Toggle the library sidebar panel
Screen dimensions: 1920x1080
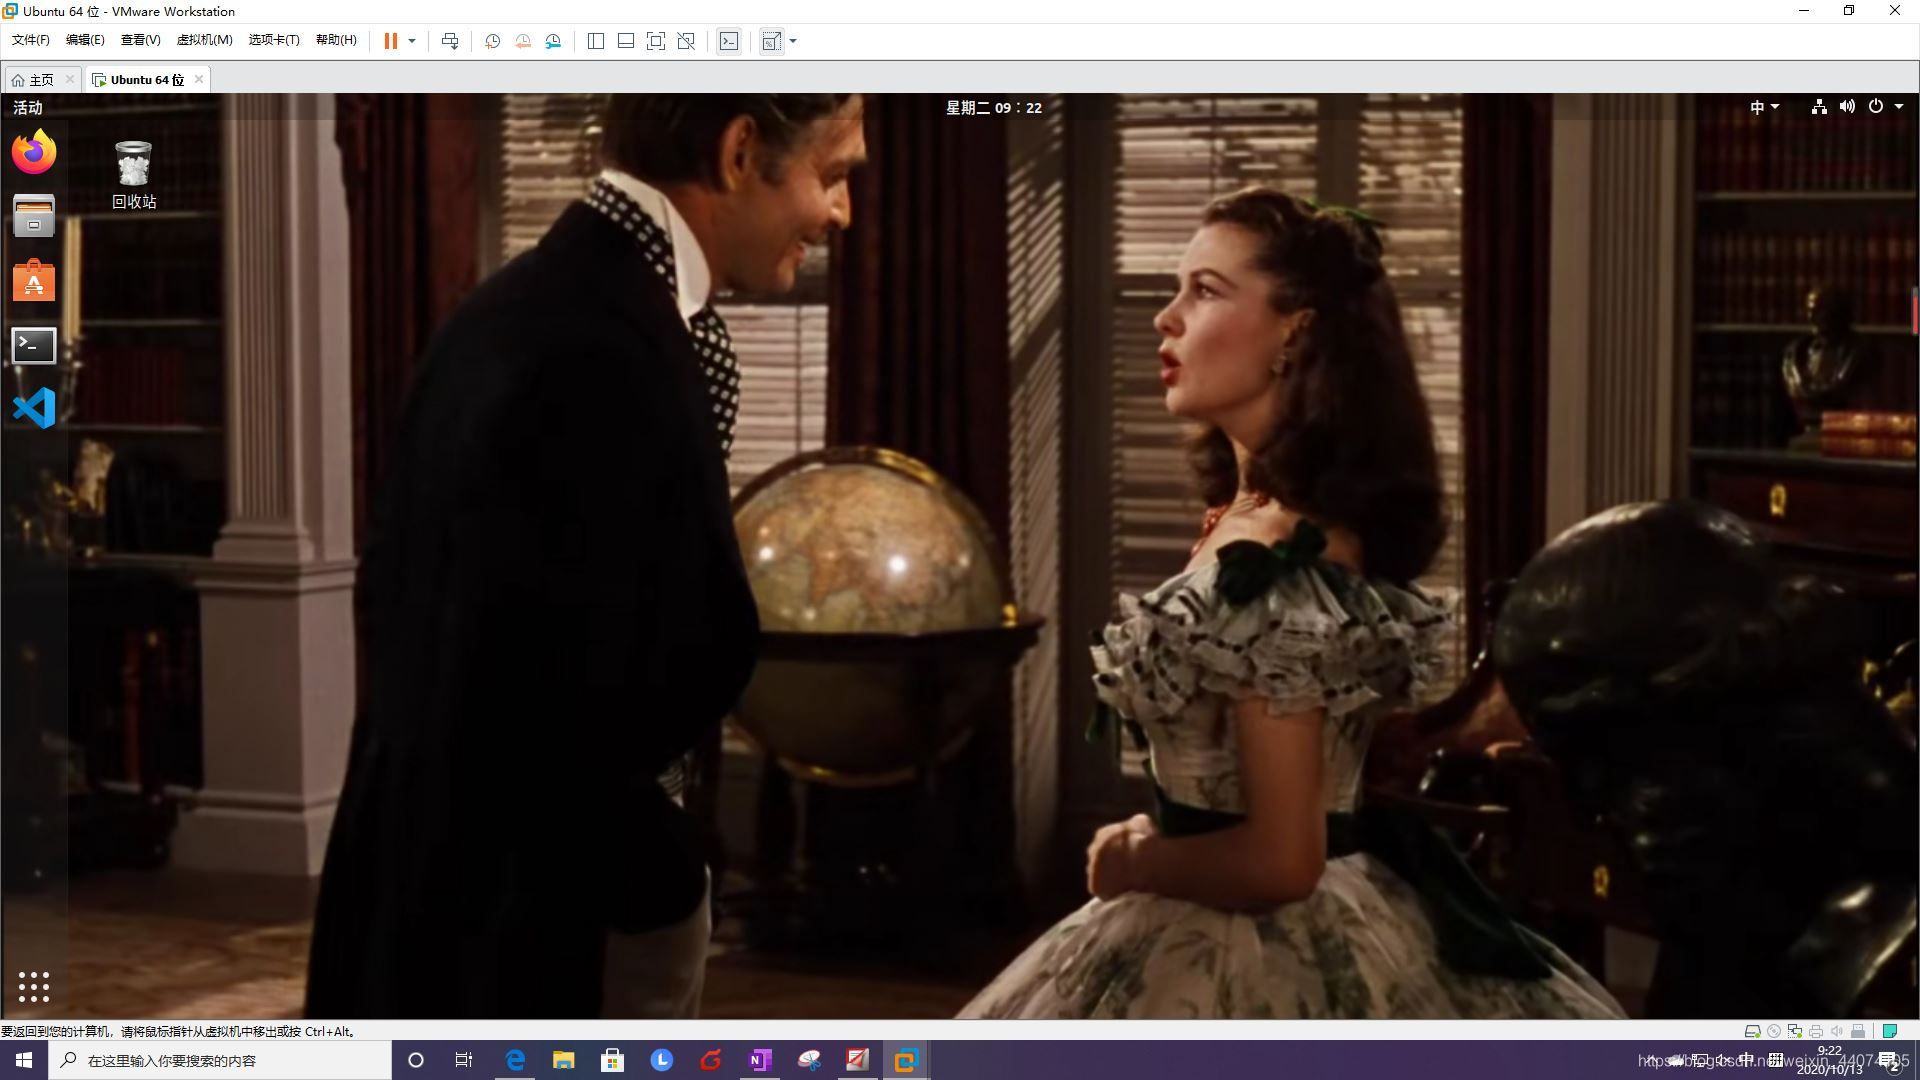point(596,41)
